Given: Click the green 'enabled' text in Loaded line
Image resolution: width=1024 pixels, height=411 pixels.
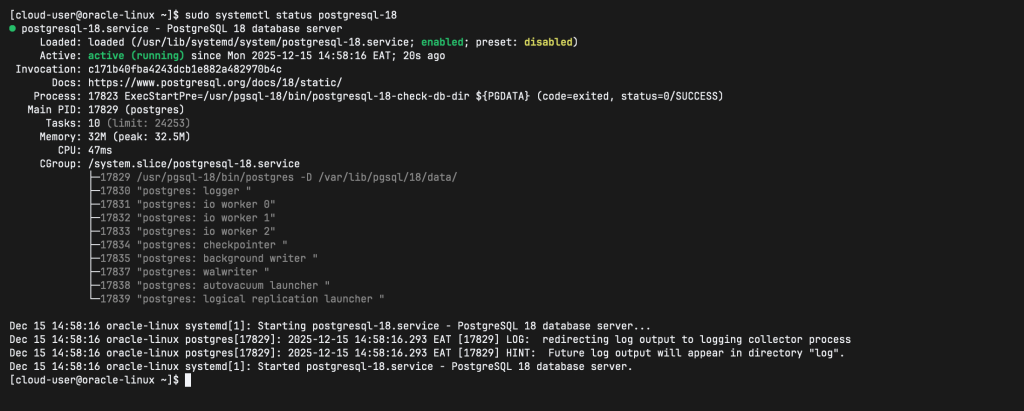Looking at the screenshot, I should (x=443, y=42).
